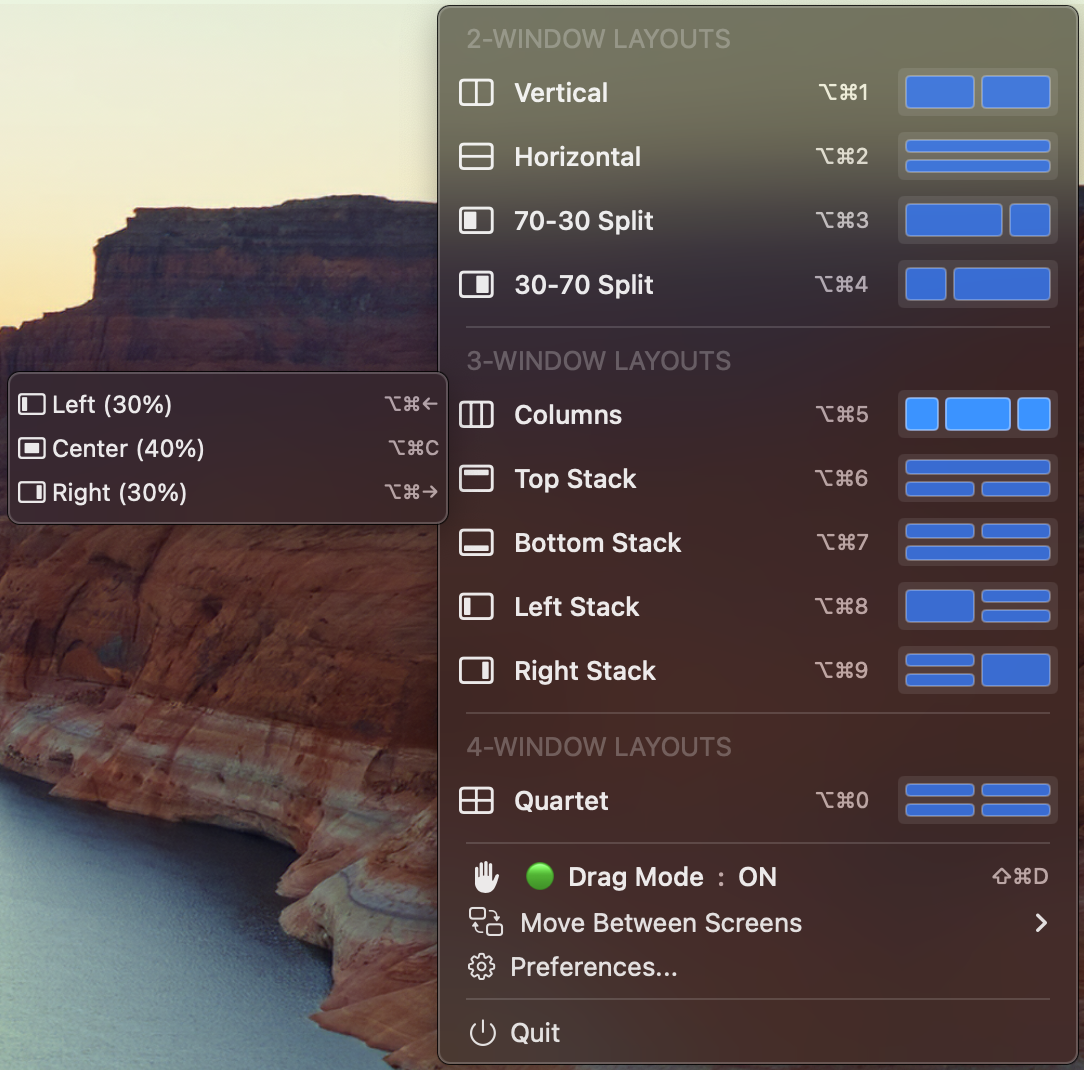
Task: Click the Right Stack row icon
Action: (x=476, y=670)
